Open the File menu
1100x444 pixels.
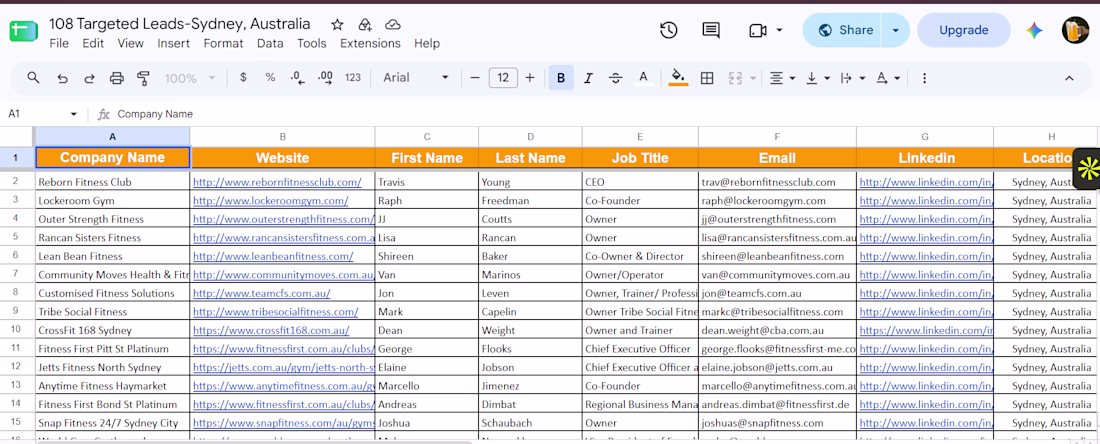pyautogui.click(x=59, y=43)
